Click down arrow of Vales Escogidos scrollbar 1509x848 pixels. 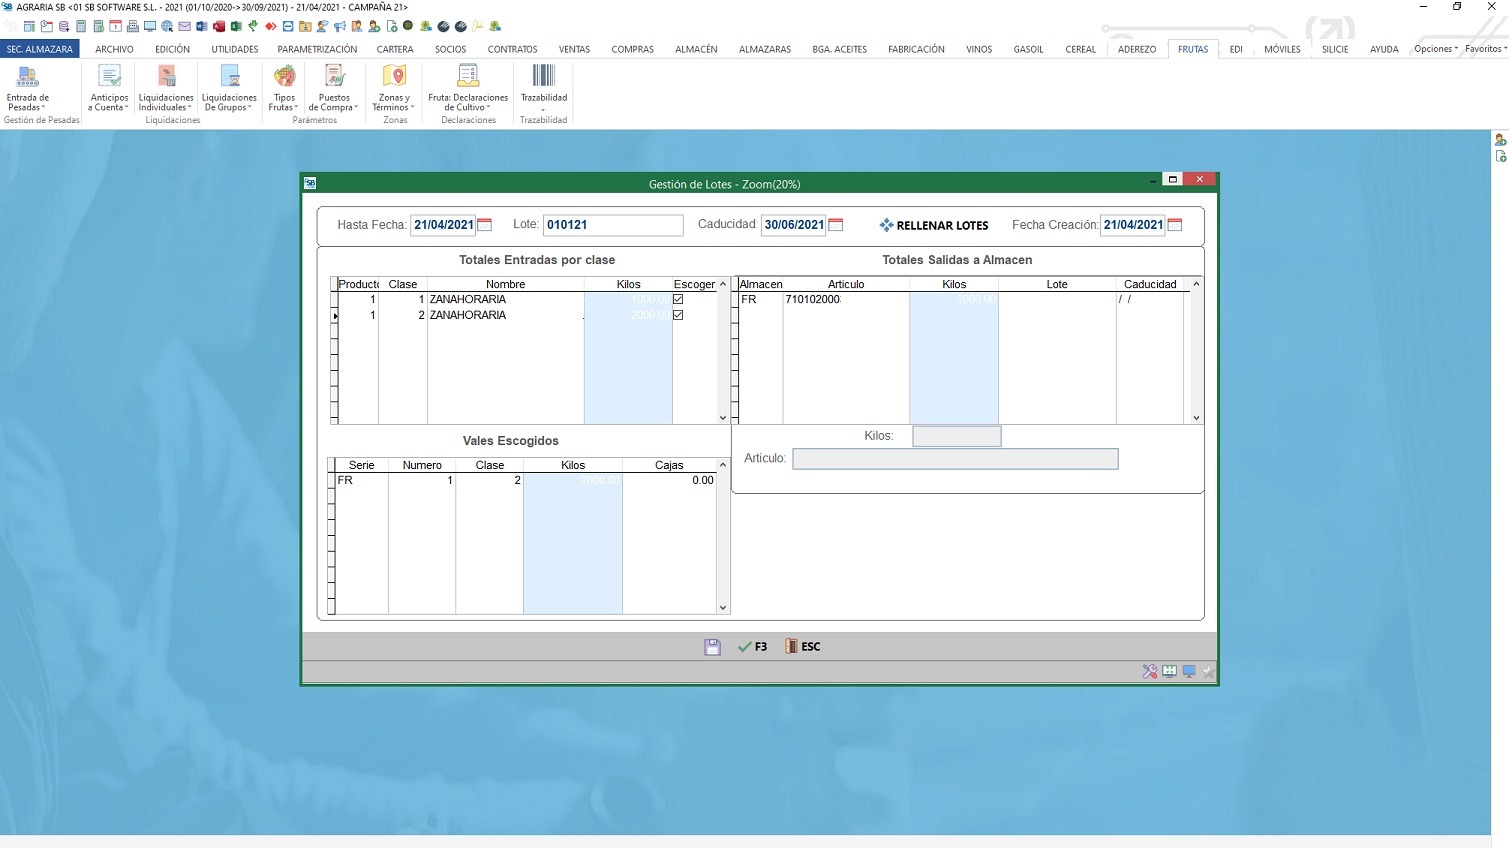coord(723,608)
